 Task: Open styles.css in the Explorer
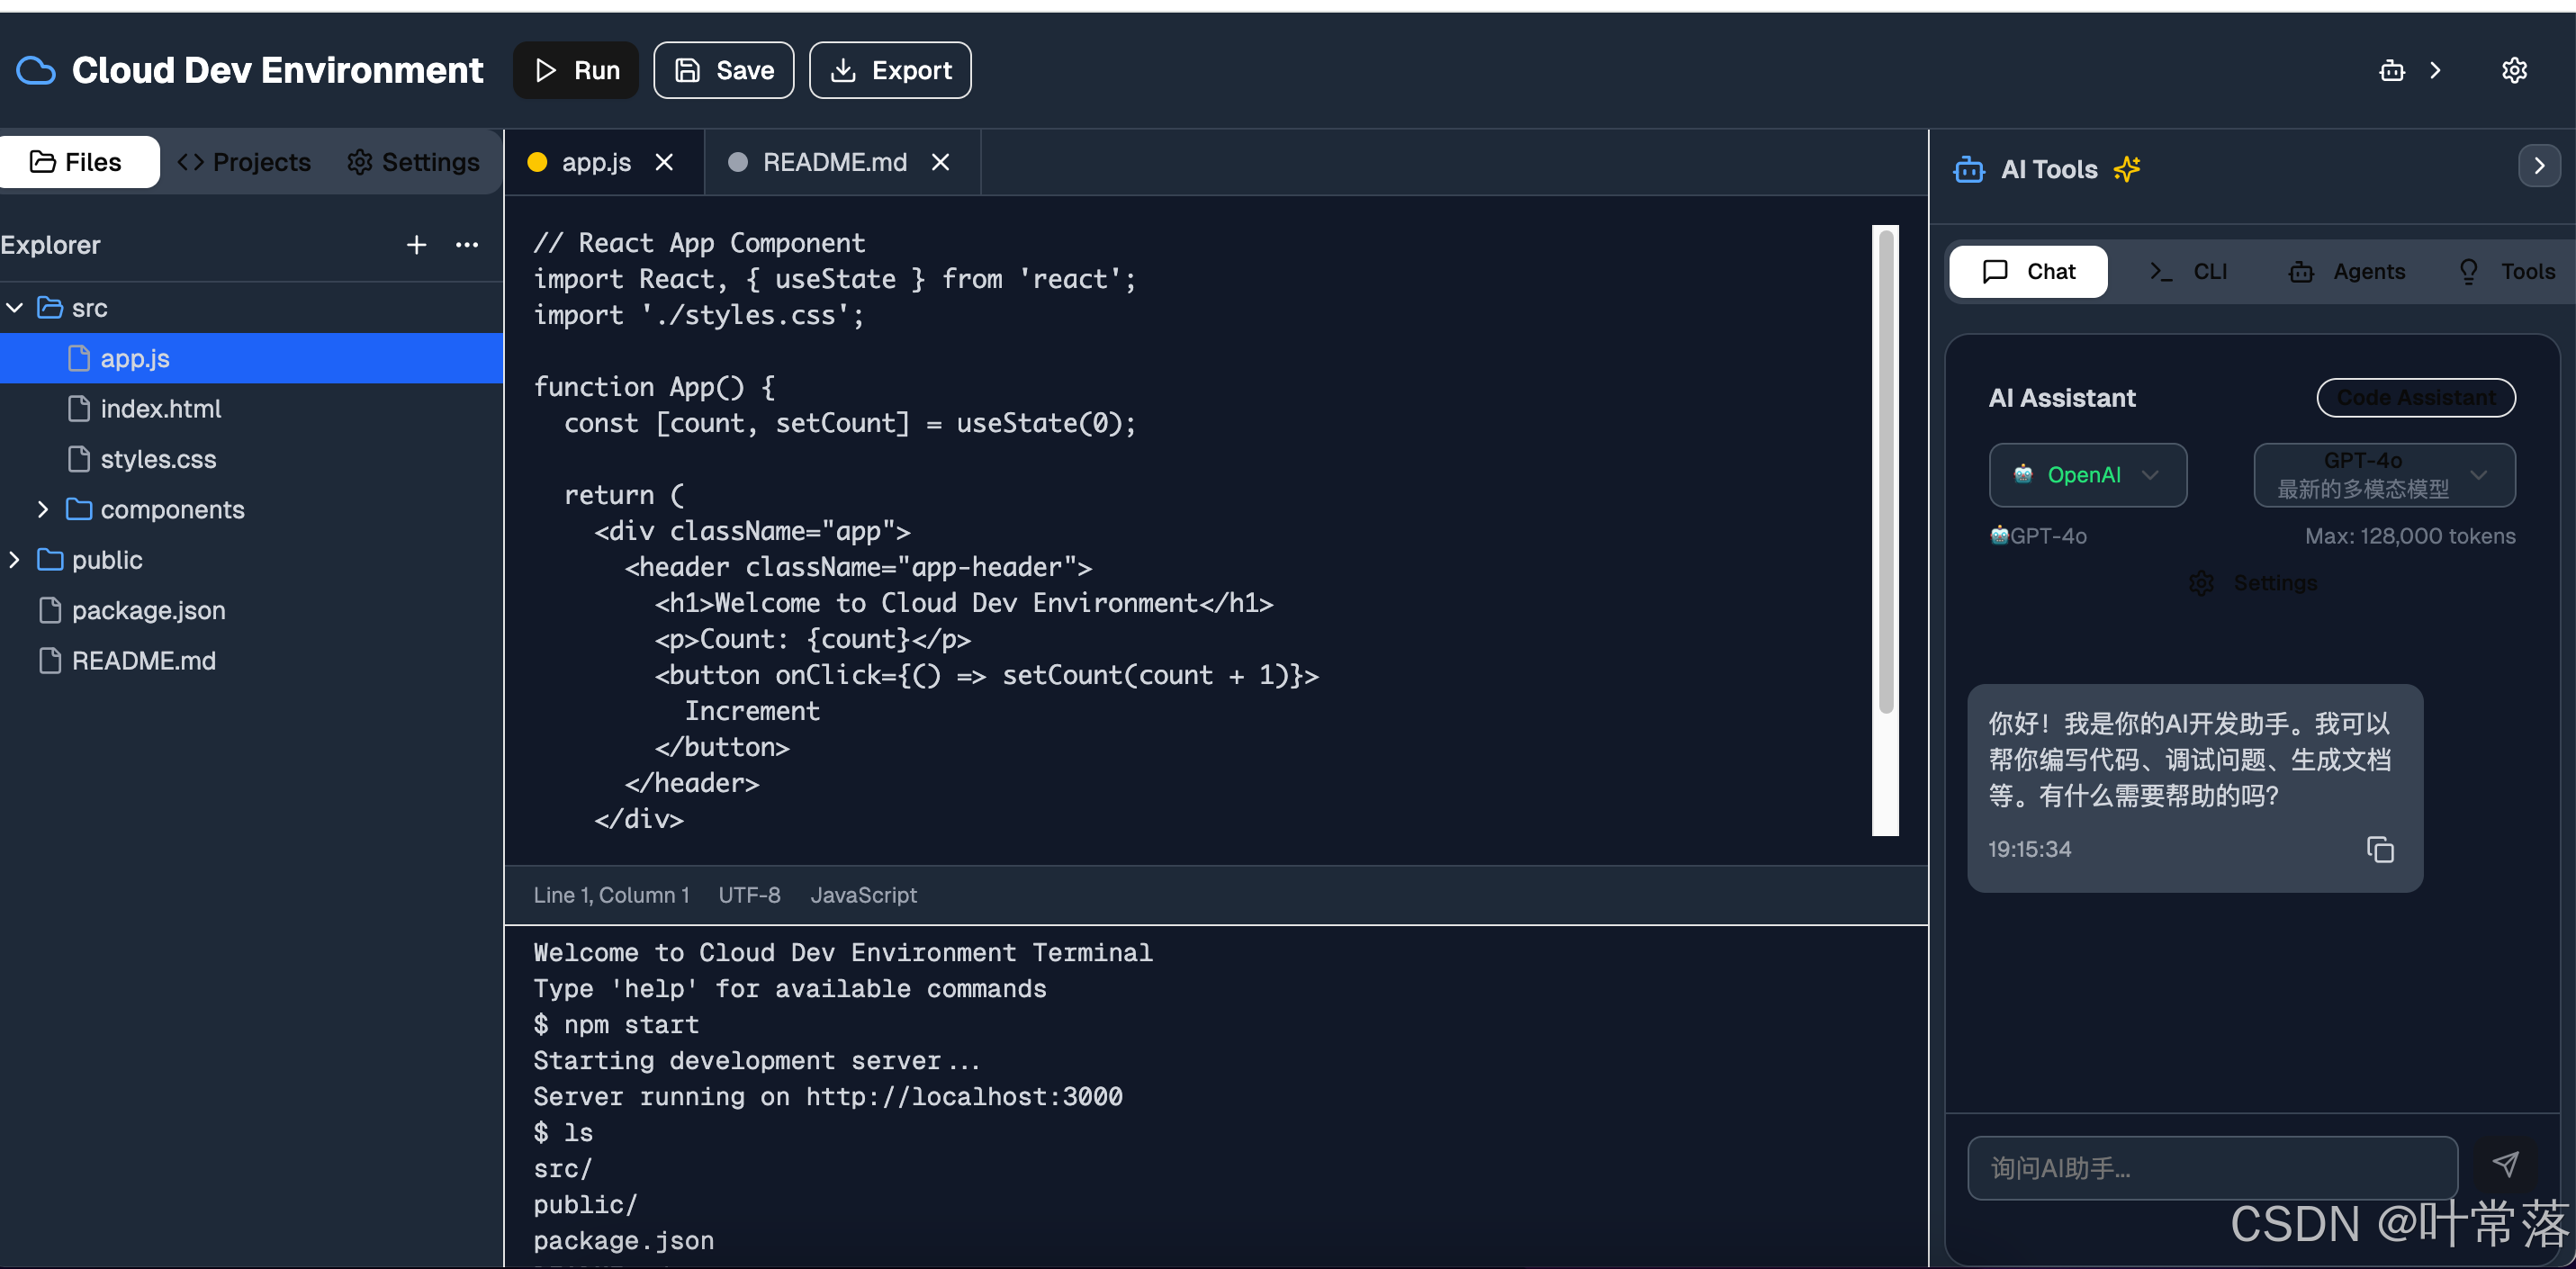pyautogui.click(x=251, y=459)
